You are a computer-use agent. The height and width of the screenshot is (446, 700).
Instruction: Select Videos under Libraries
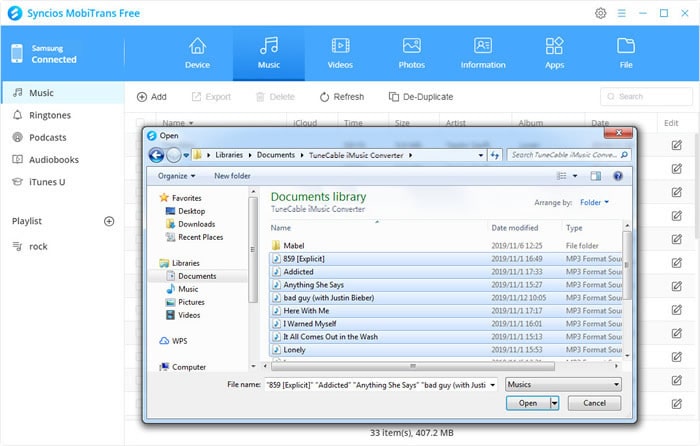(x=189, y=315)
